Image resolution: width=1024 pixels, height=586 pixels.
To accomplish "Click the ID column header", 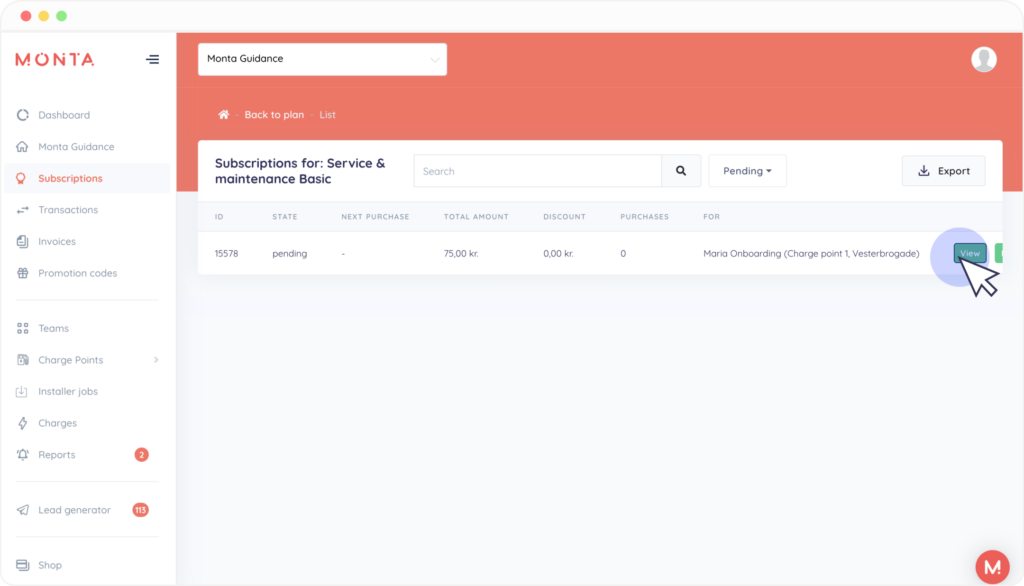I will pos(219,217).
